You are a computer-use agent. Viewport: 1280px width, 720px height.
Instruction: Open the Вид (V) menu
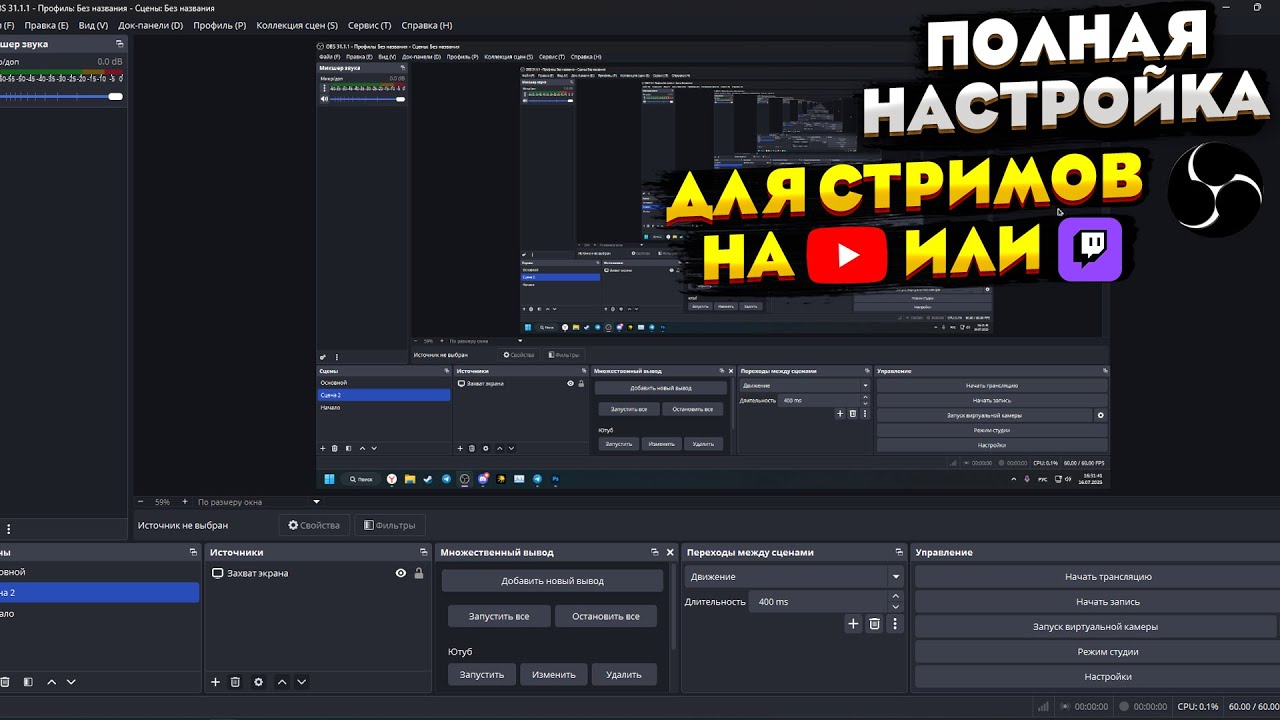93,25
